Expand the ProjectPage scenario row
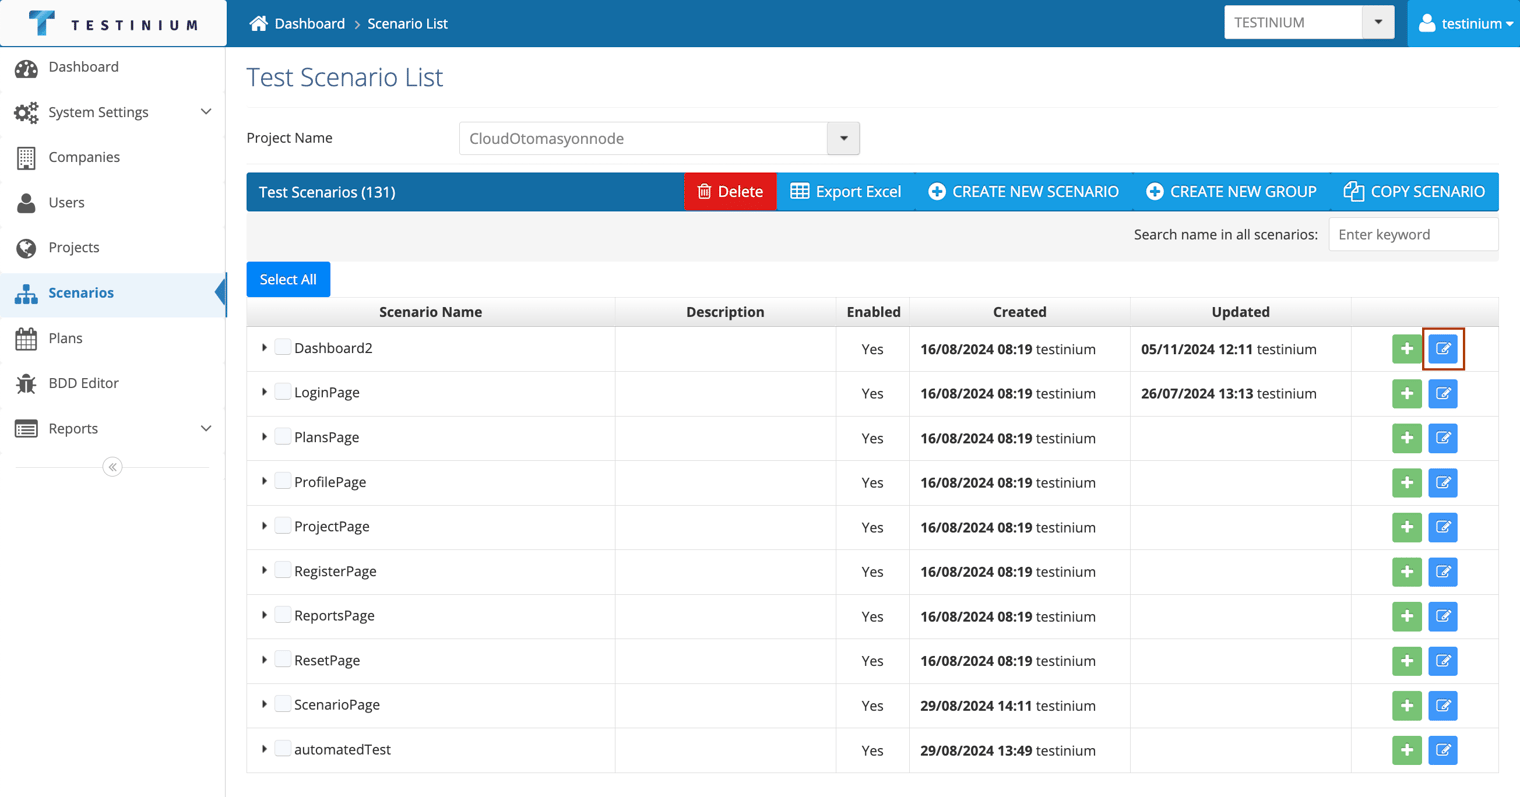 click(264, 526)
